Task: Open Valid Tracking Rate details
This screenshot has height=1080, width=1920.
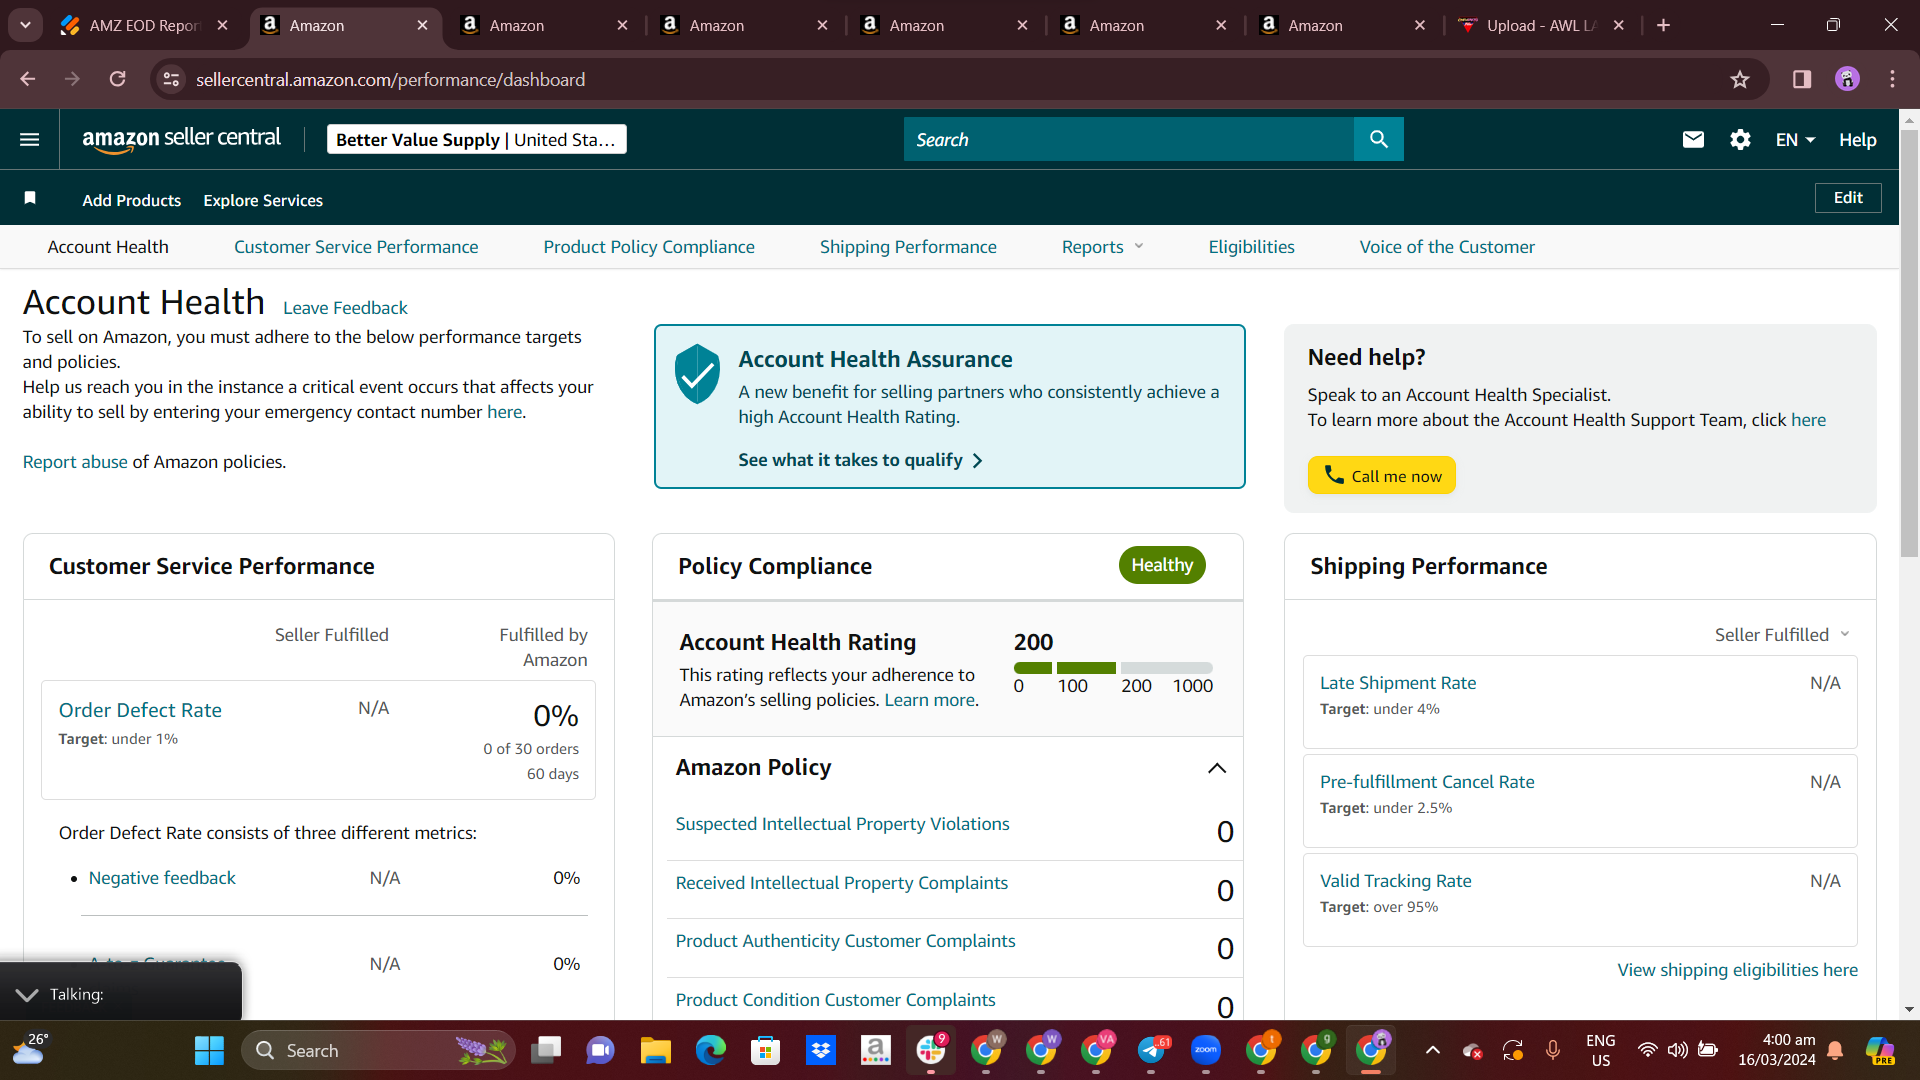Action: tap(1396, 881)
